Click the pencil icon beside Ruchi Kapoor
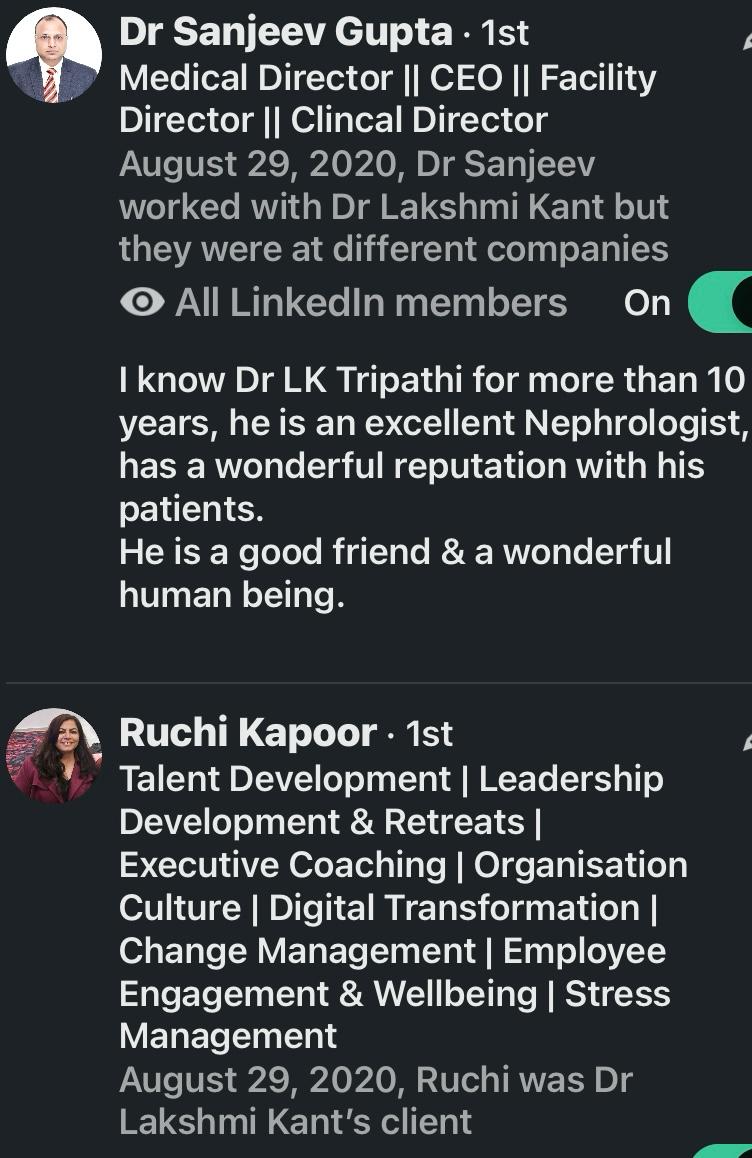752x1158 pixels. pos(746,741)
